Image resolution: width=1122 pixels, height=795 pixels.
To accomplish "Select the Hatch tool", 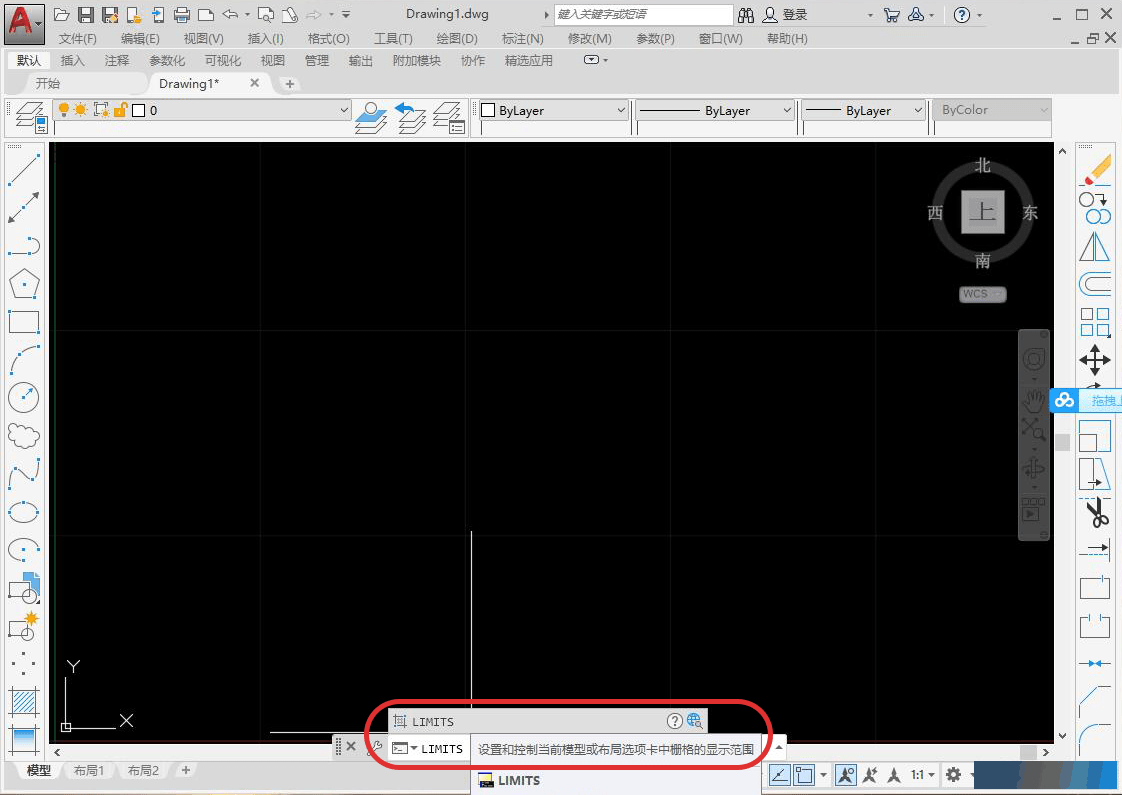I will coord(24,701).
